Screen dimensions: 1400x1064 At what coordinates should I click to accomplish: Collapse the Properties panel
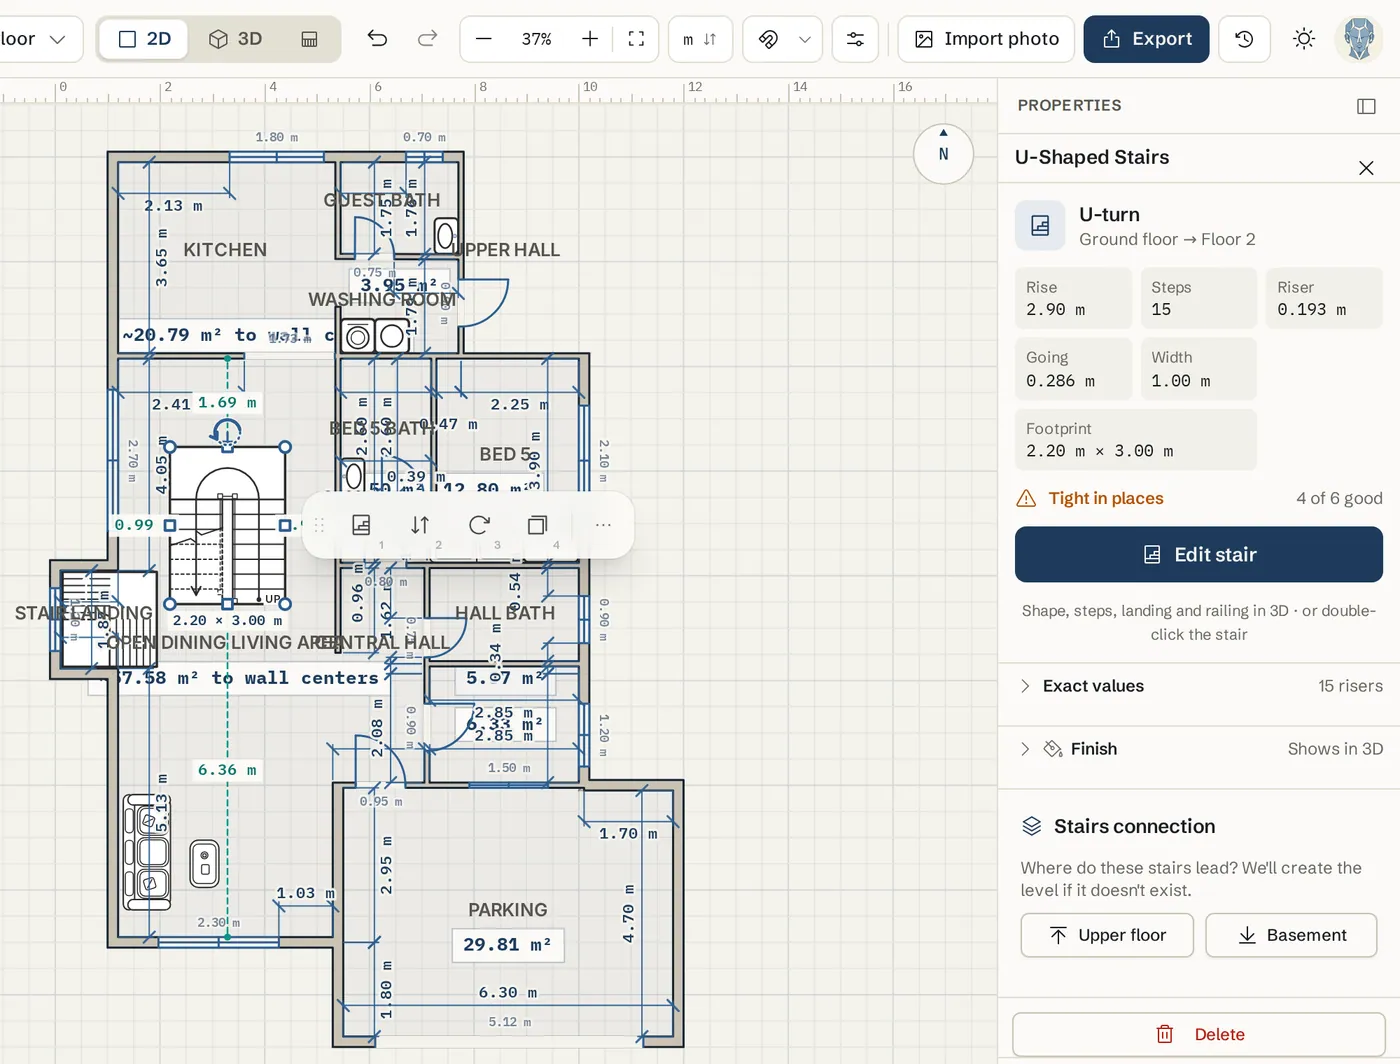coord(1366,106)
